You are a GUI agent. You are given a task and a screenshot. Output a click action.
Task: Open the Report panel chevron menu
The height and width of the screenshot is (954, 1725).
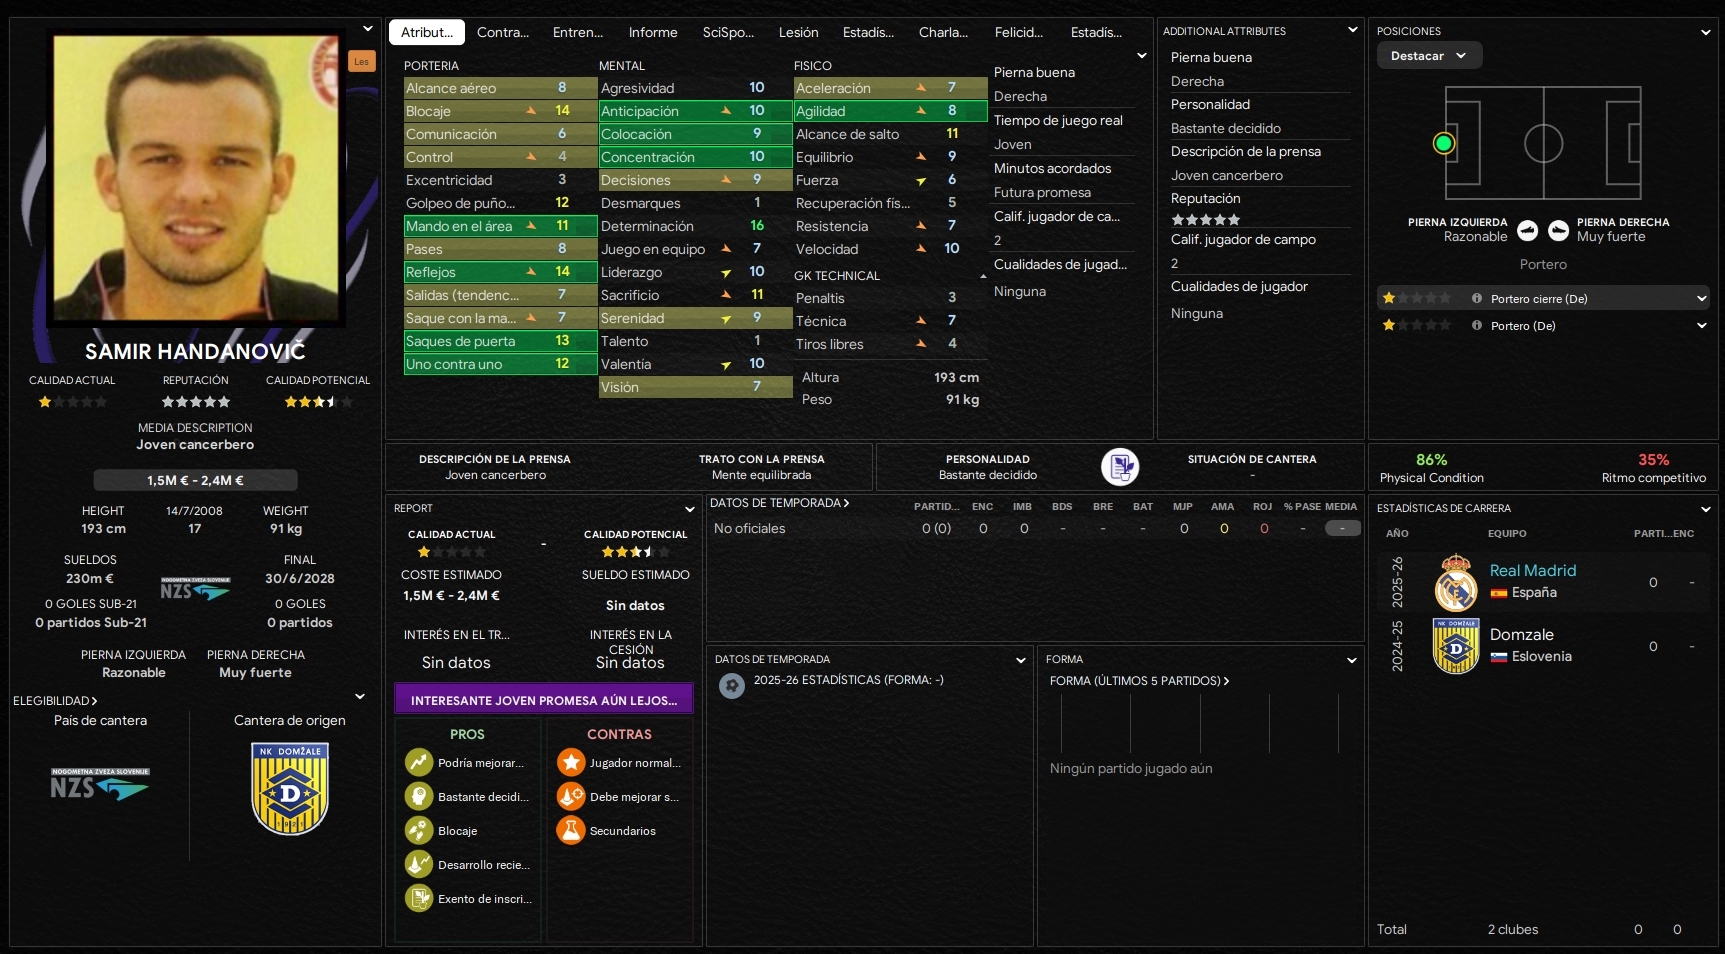coord(689,509)
